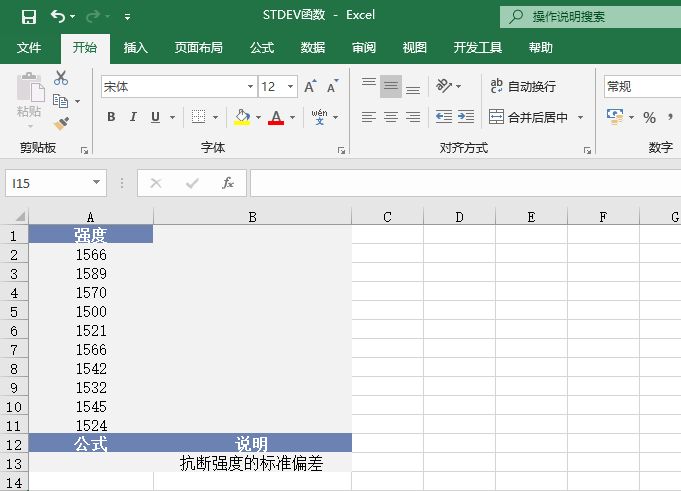The image size is (681, 491).
Task: Select the Format Painter brush
Action: pos(61,123)
